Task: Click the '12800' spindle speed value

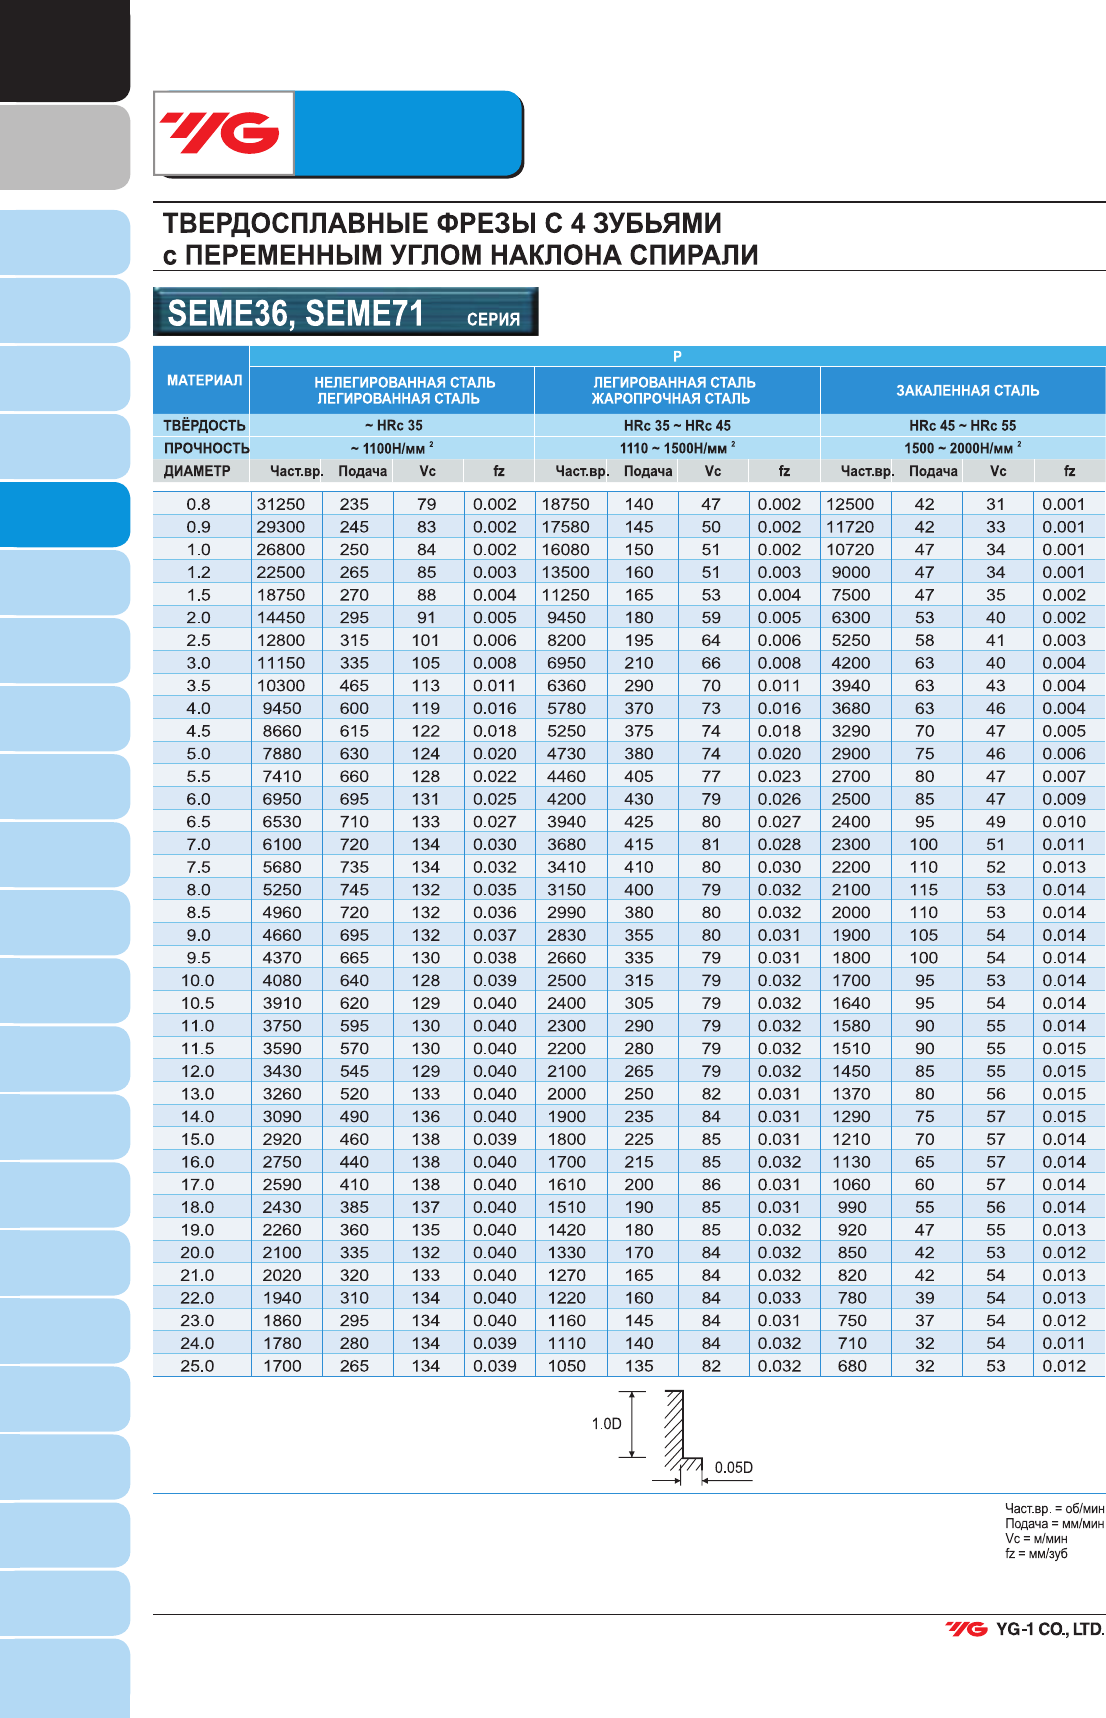Action: [x=281, y=640]
